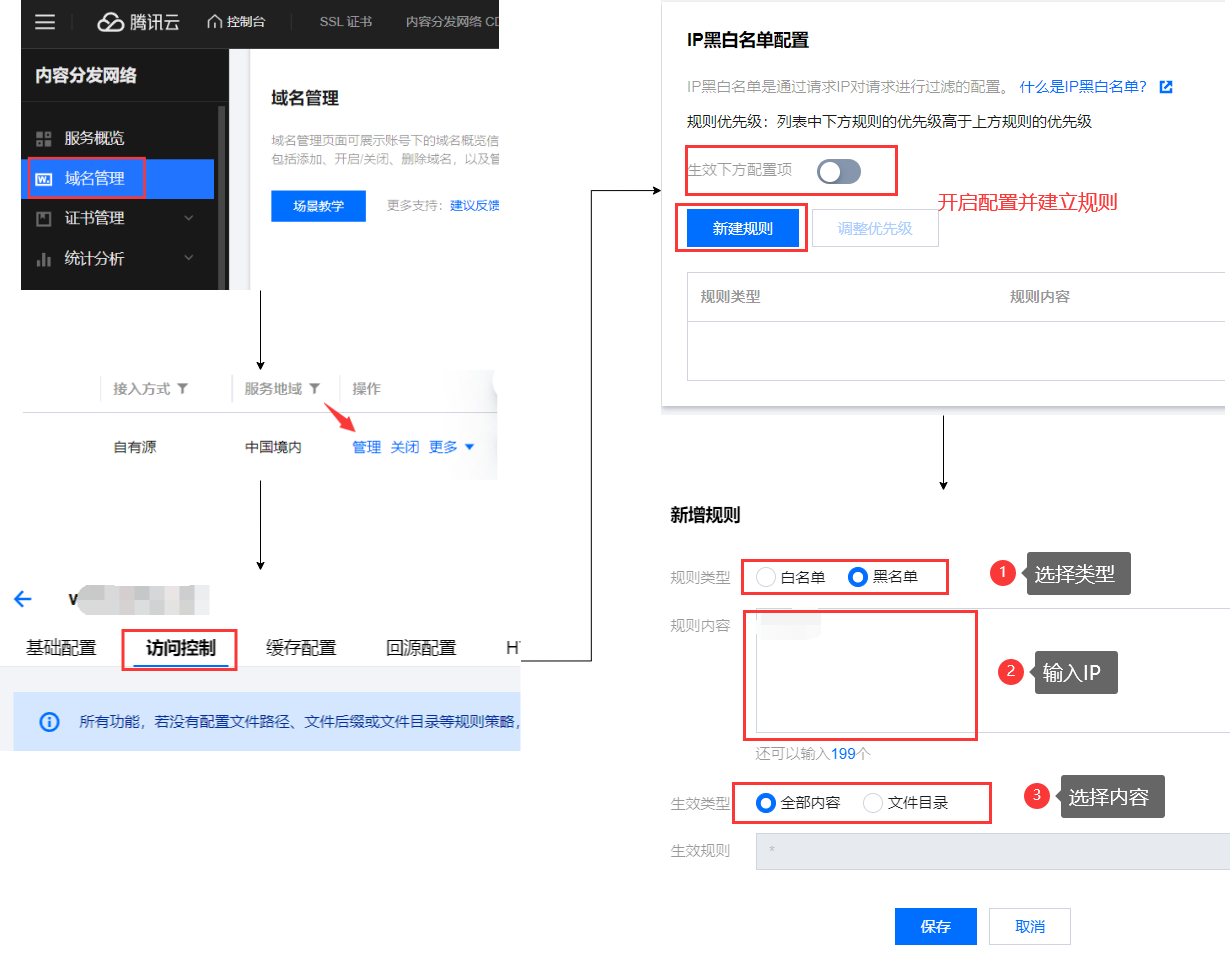Click the 调整优先级 button
Viewport: 1231px width, 963px height.
click(875, 229)
